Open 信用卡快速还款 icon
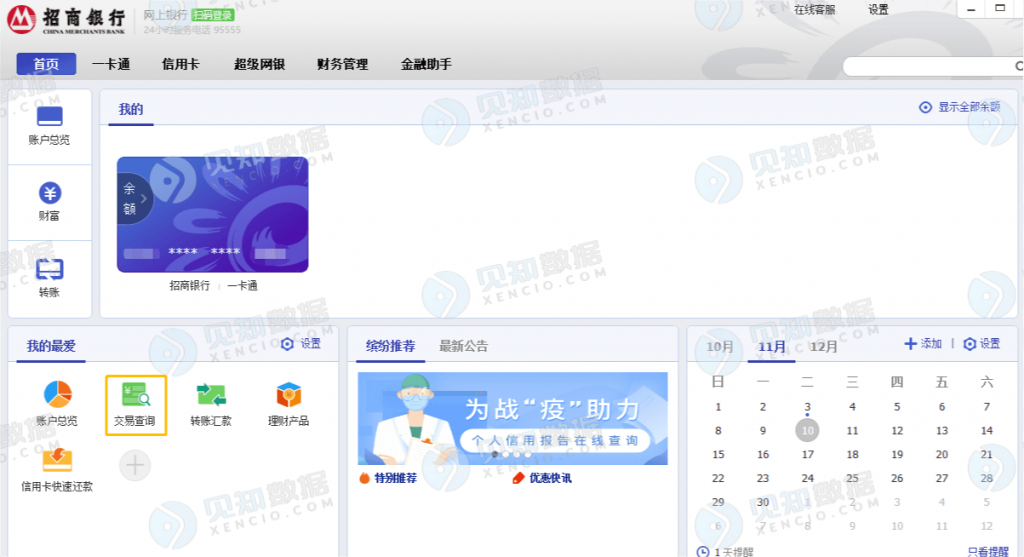Viewport: 1024px width, 557px height. click(x=57, y=469)
